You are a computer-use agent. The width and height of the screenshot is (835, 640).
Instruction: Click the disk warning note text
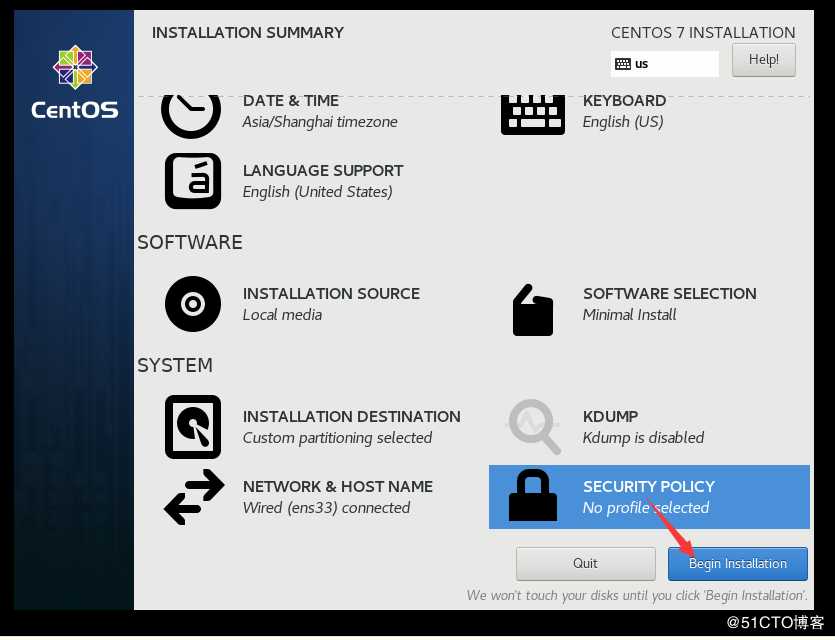(637, 595)
